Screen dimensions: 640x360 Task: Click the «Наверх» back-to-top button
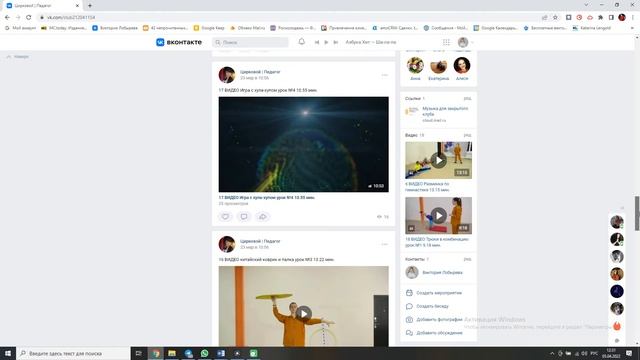pos(18,57)
